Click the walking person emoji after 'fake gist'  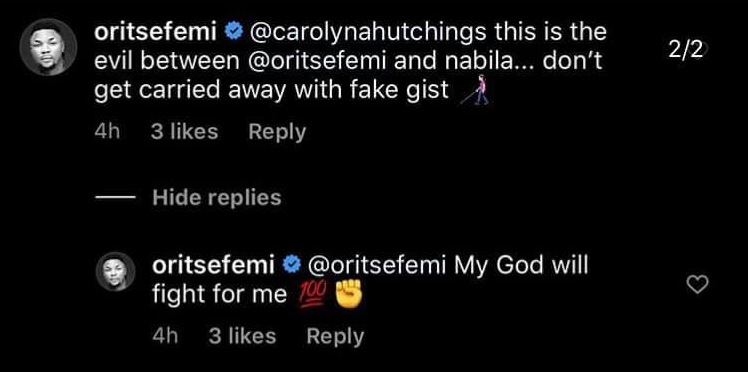coord(475,90)
